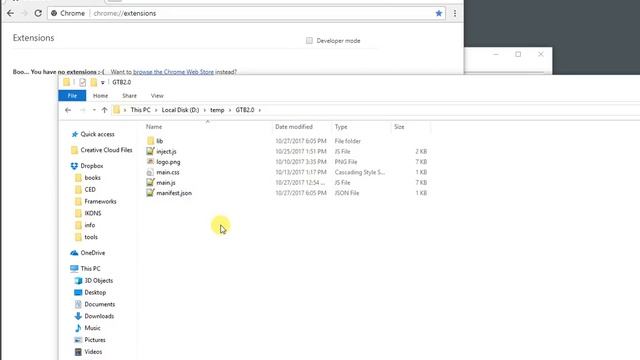
Task: Open the books folder under Dropbox
Action: [93, 178]
